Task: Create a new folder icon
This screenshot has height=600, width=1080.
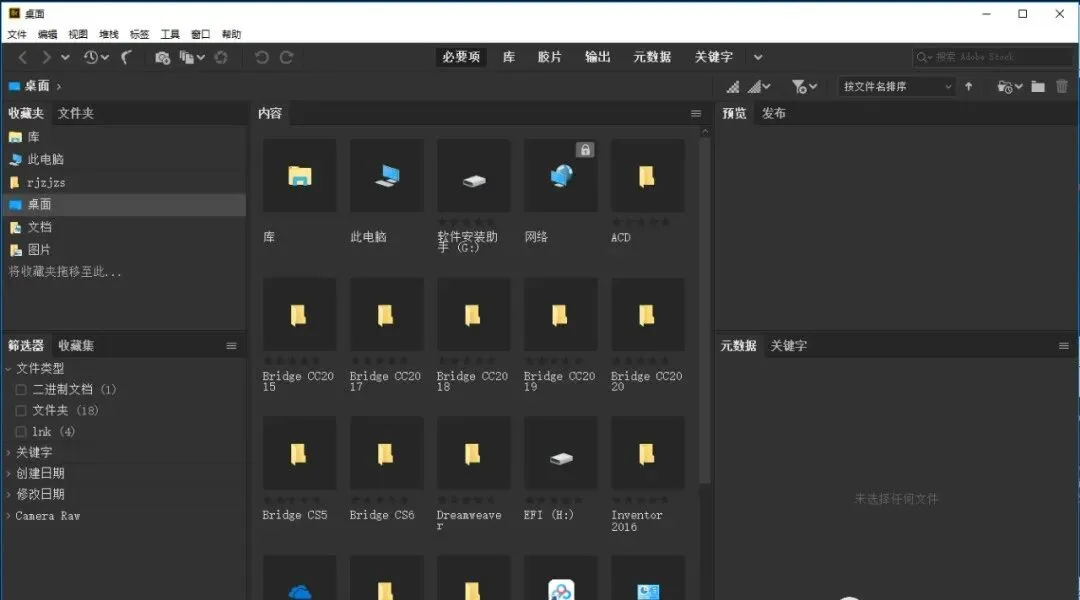Action: tap(1038, 87)
